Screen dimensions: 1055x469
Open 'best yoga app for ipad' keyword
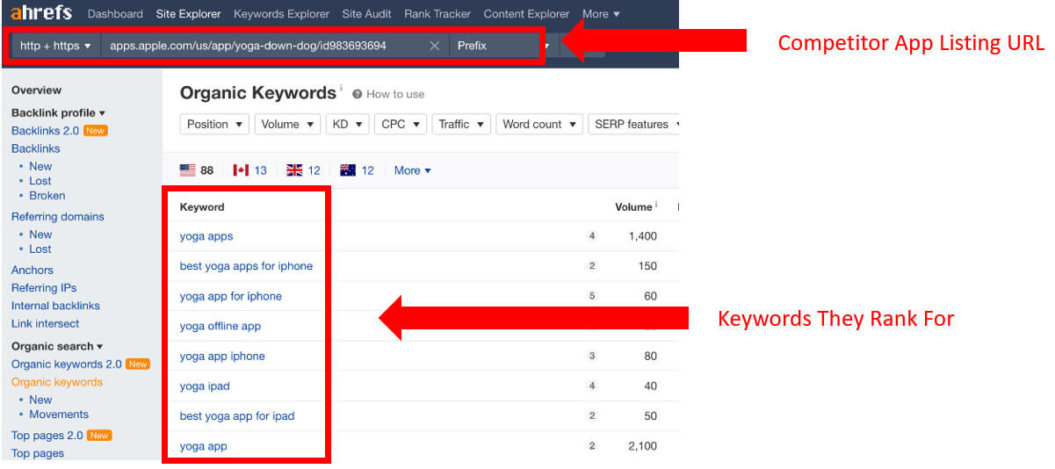[x=237, y=416]
